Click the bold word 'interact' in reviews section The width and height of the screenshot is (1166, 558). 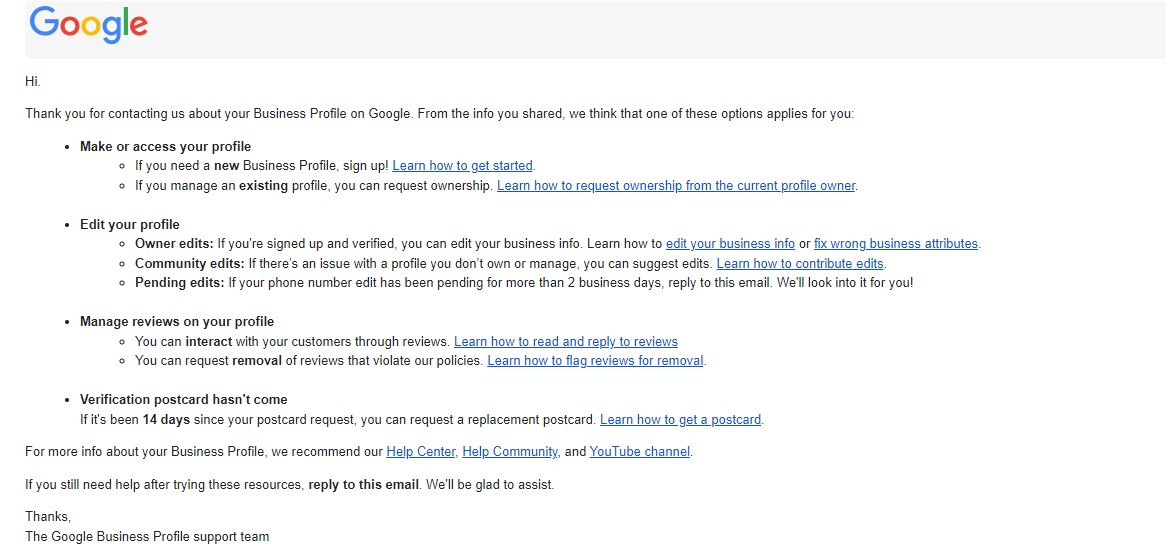(209, 341)
